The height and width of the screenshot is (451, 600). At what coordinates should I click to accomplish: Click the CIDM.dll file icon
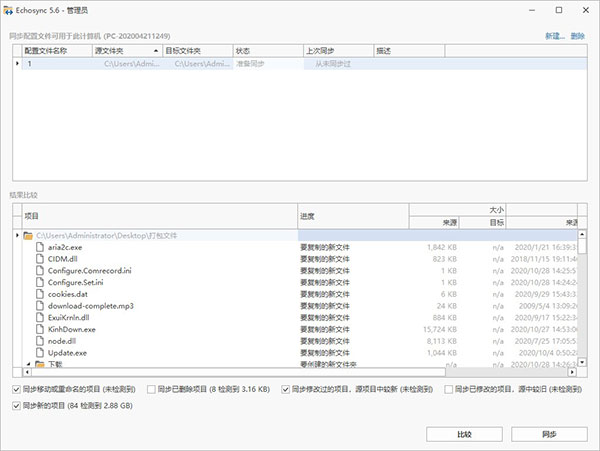click(x=41, y=258)
